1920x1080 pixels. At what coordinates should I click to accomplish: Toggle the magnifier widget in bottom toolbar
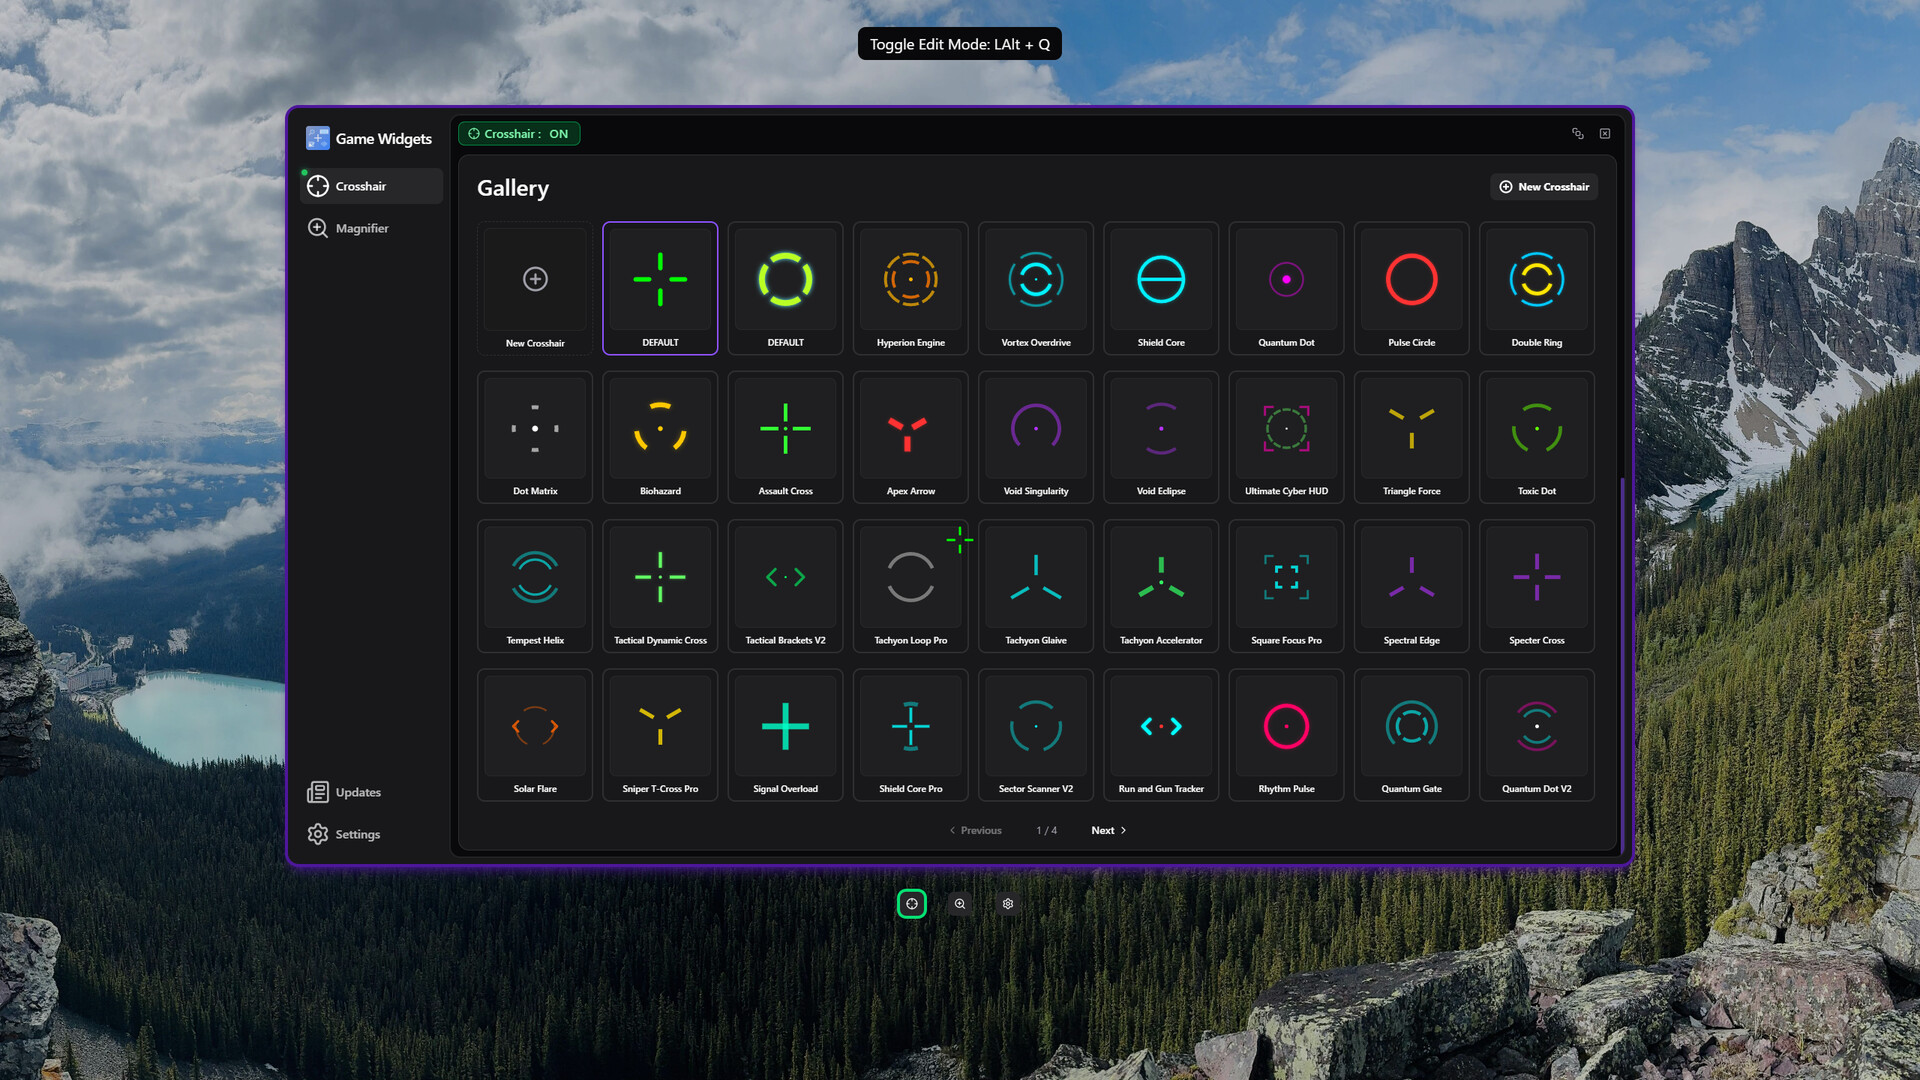(960, 904)
